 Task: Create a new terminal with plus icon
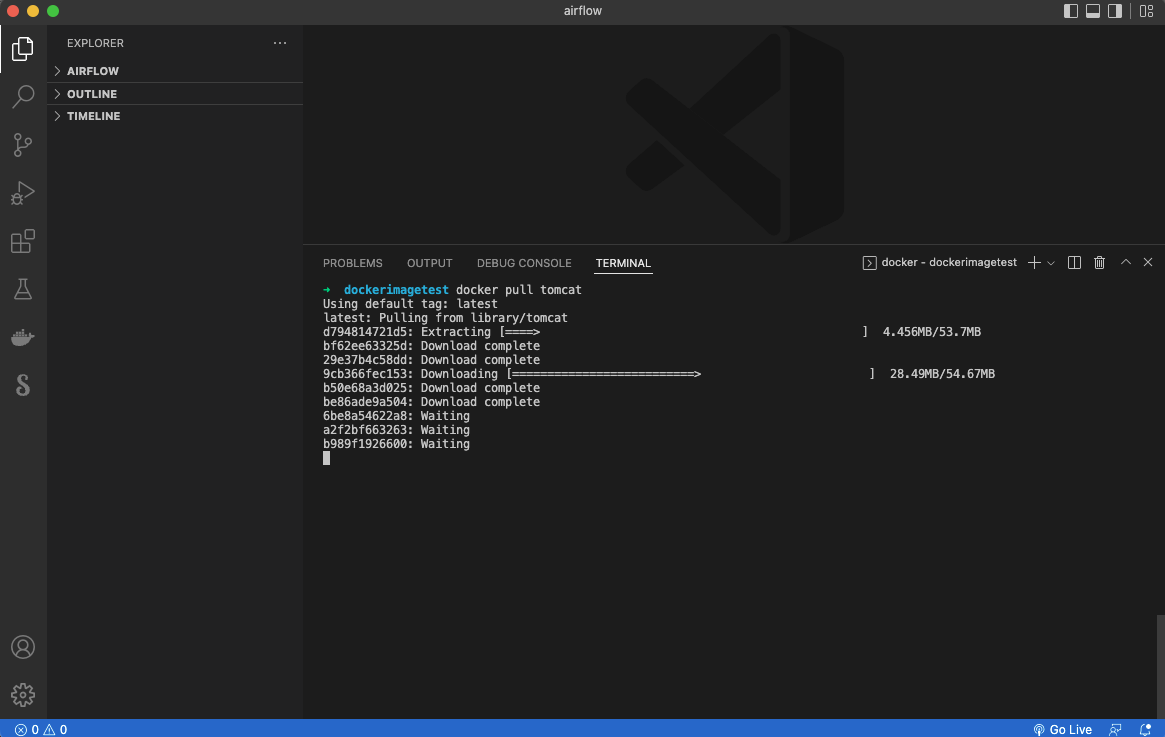pos(1033,262)
